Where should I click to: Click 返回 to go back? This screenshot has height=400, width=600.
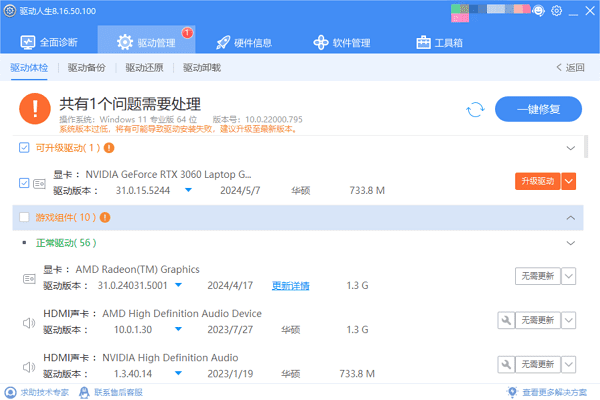click(569, 68)
